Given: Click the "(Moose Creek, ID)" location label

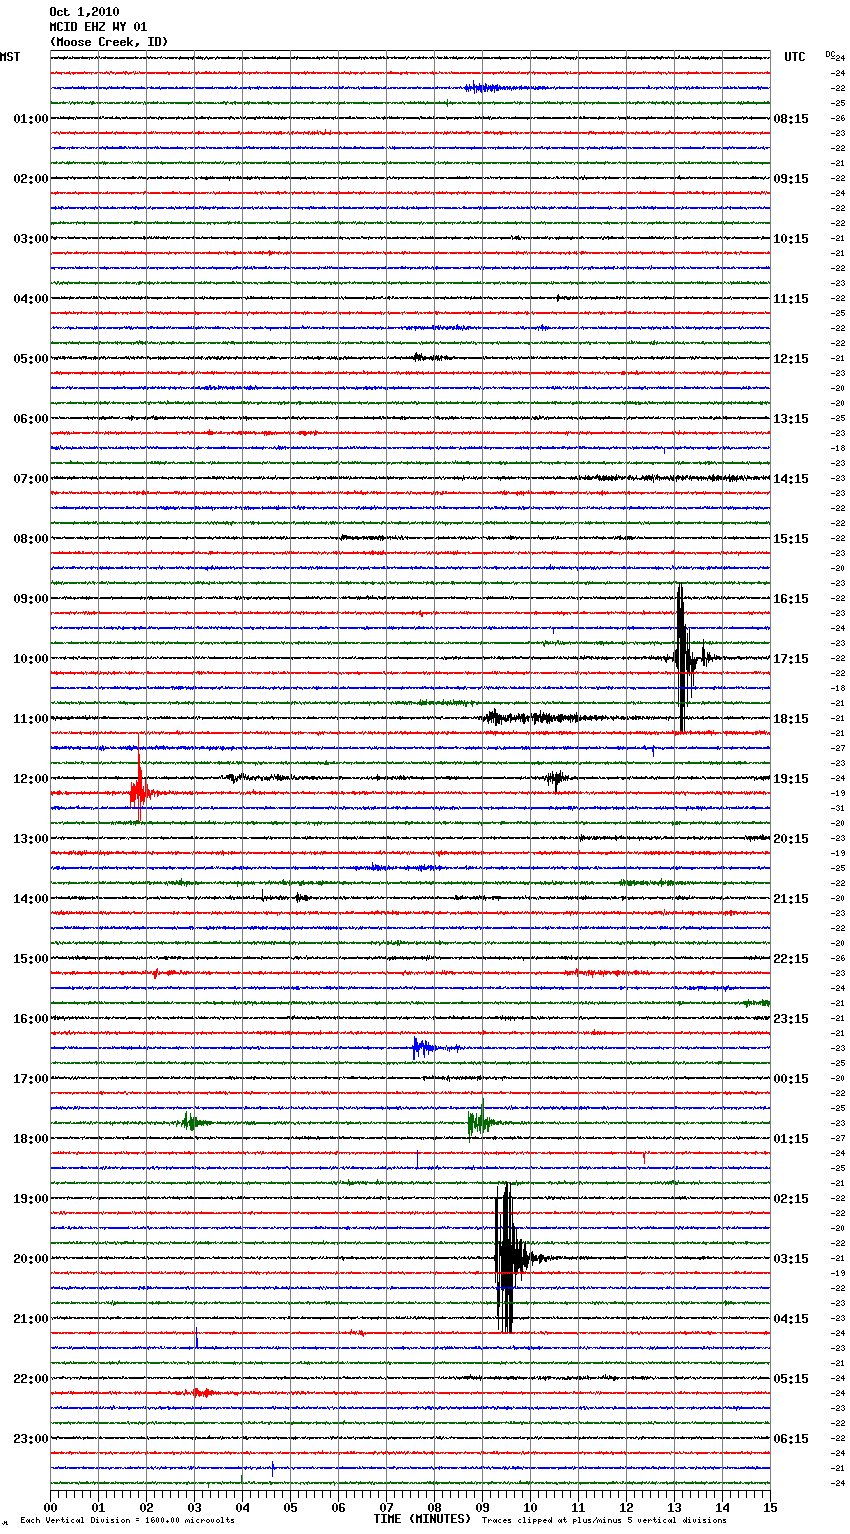Looking at the screenshot, I should pos(109,42).
